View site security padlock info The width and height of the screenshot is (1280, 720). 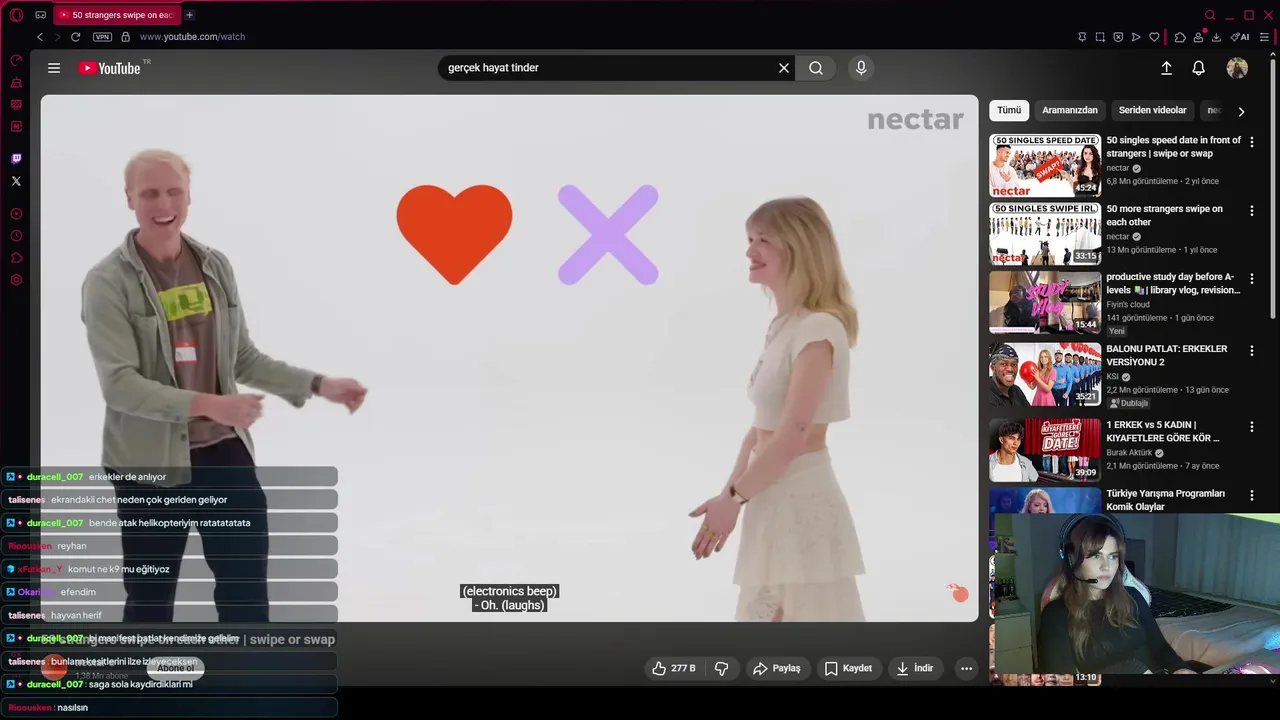[125, 37]
